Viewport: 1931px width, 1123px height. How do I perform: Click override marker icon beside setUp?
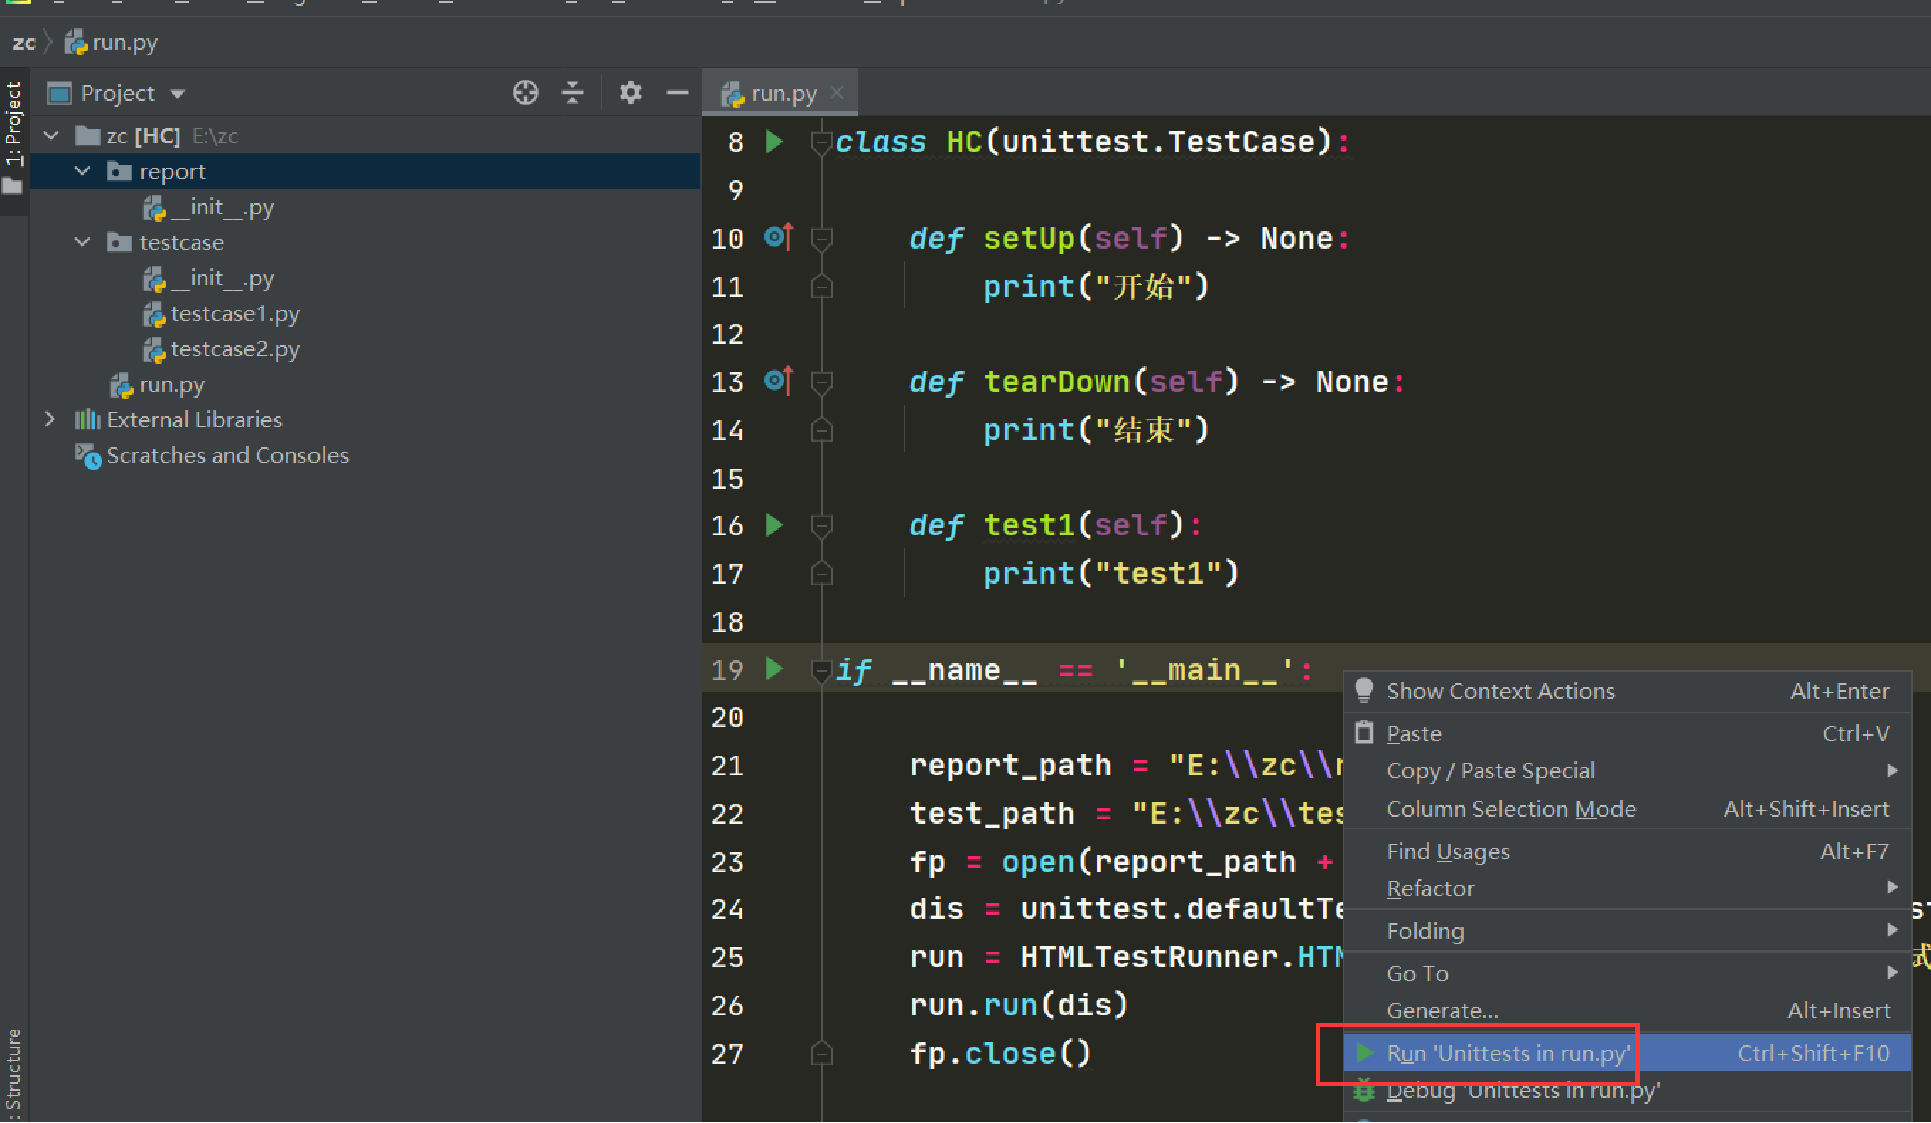pos(778,238)
